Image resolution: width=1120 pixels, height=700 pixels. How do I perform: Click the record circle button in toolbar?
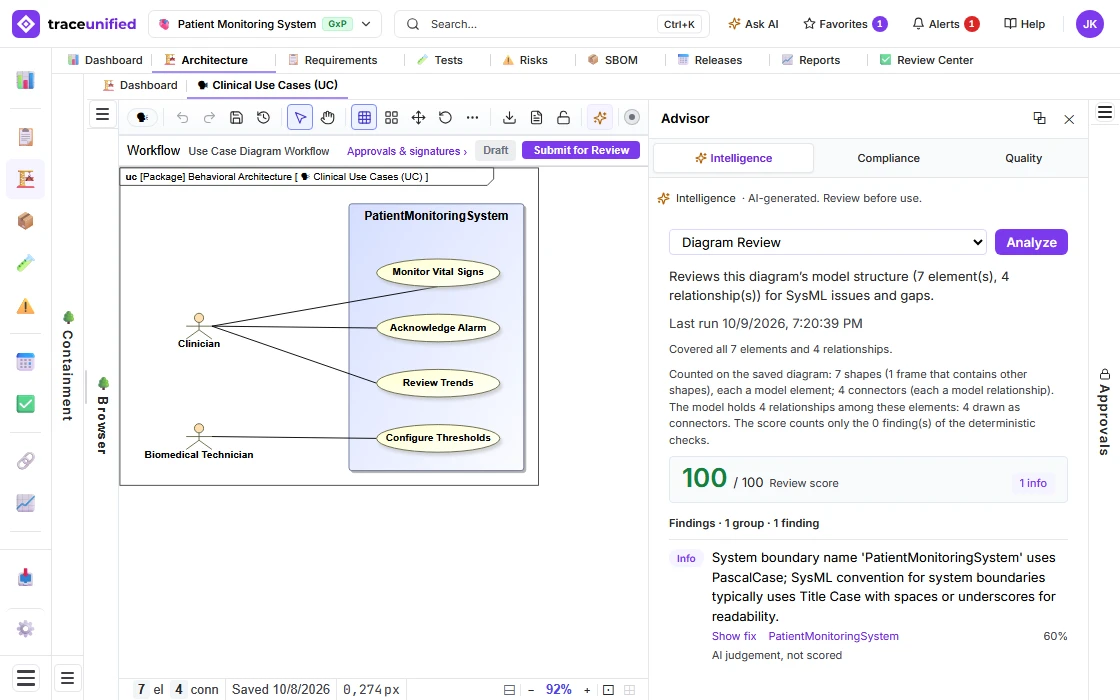632,117
